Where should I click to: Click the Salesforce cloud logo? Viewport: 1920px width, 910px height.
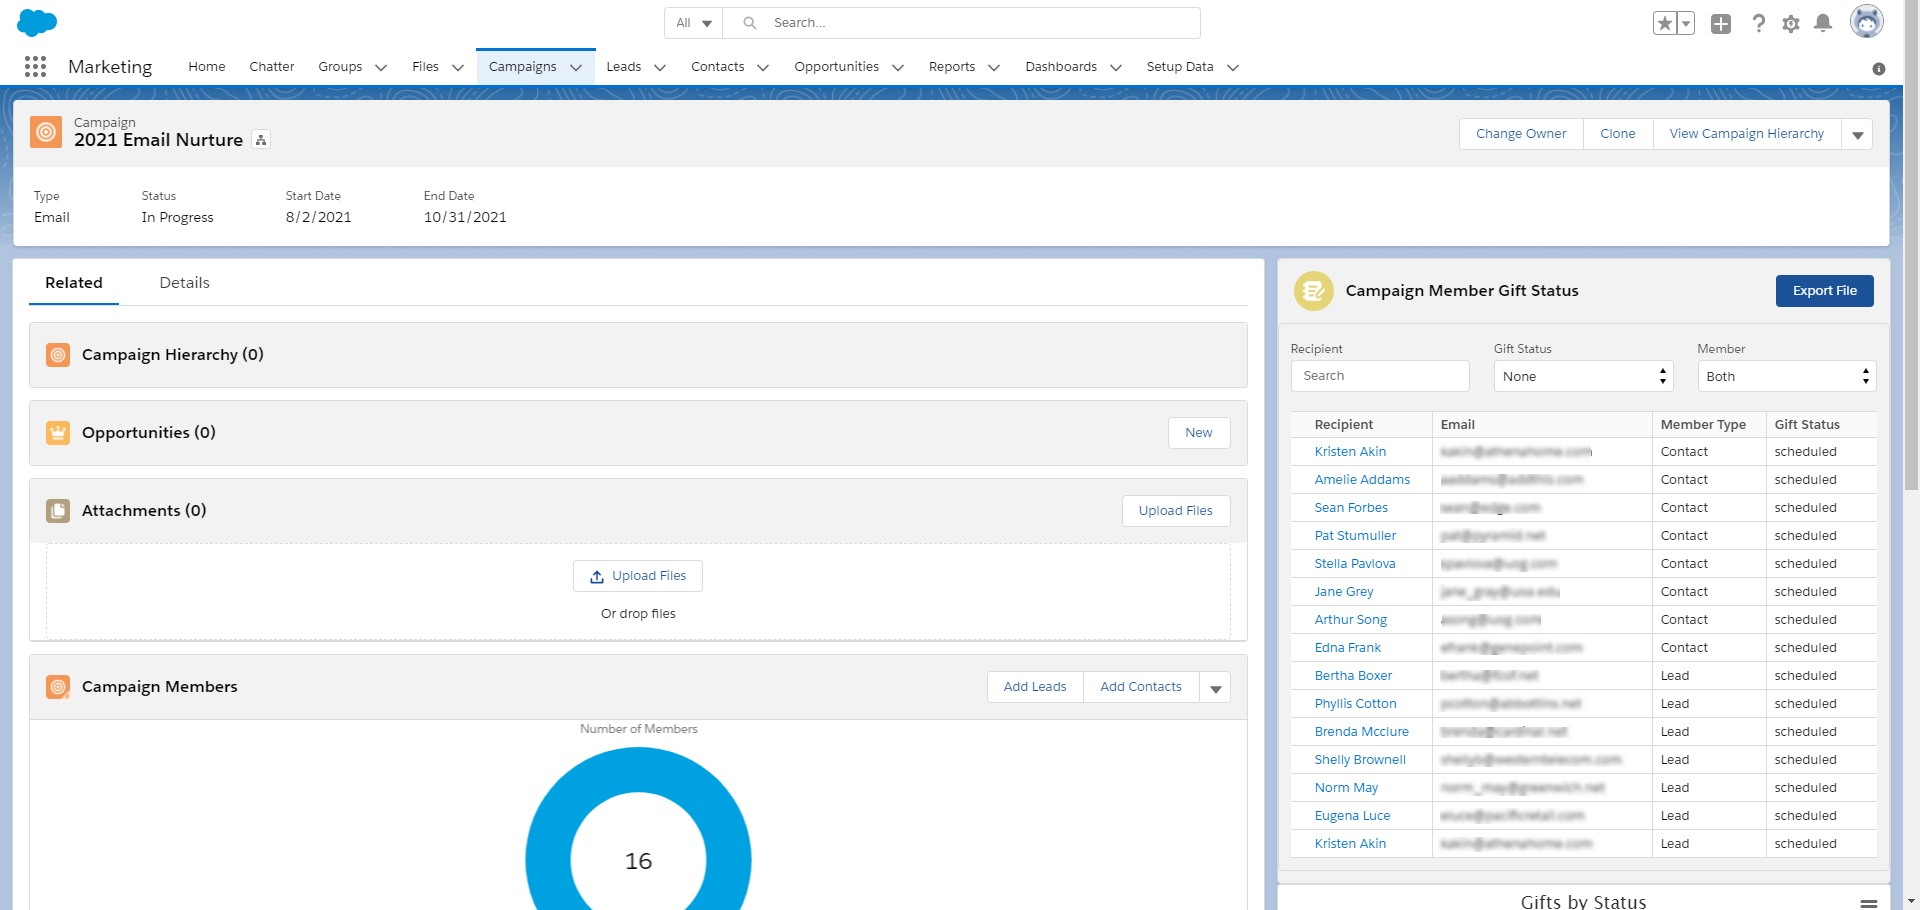point(37,22)
